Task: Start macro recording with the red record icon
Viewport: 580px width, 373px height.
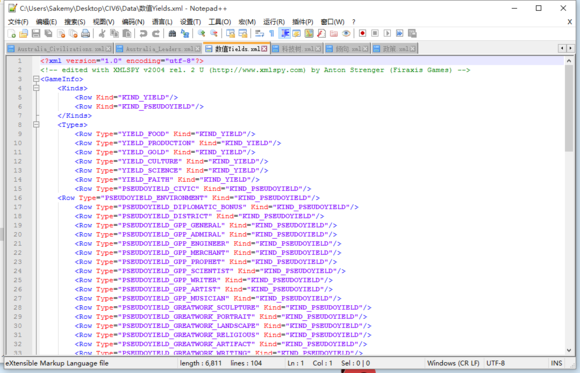Action: coord(362,33)
